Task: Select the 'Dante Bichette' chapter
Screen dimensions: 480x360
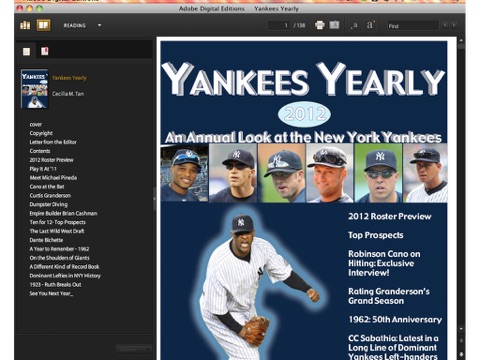Action: [46, 240]
